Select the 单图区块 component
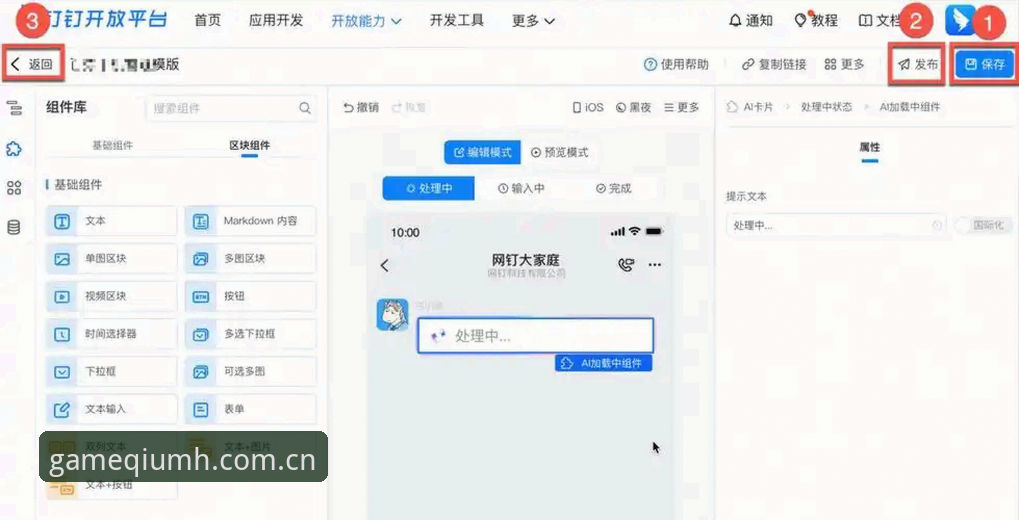This screenshot has height=520, width=1019. 111,259
